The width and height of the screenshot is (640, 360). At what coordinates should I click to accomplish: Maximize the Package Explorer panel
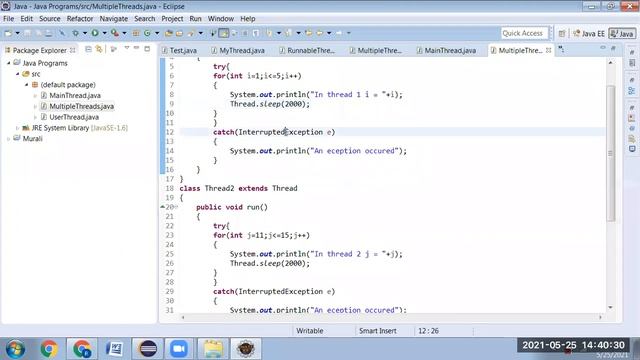coord(147,49)
